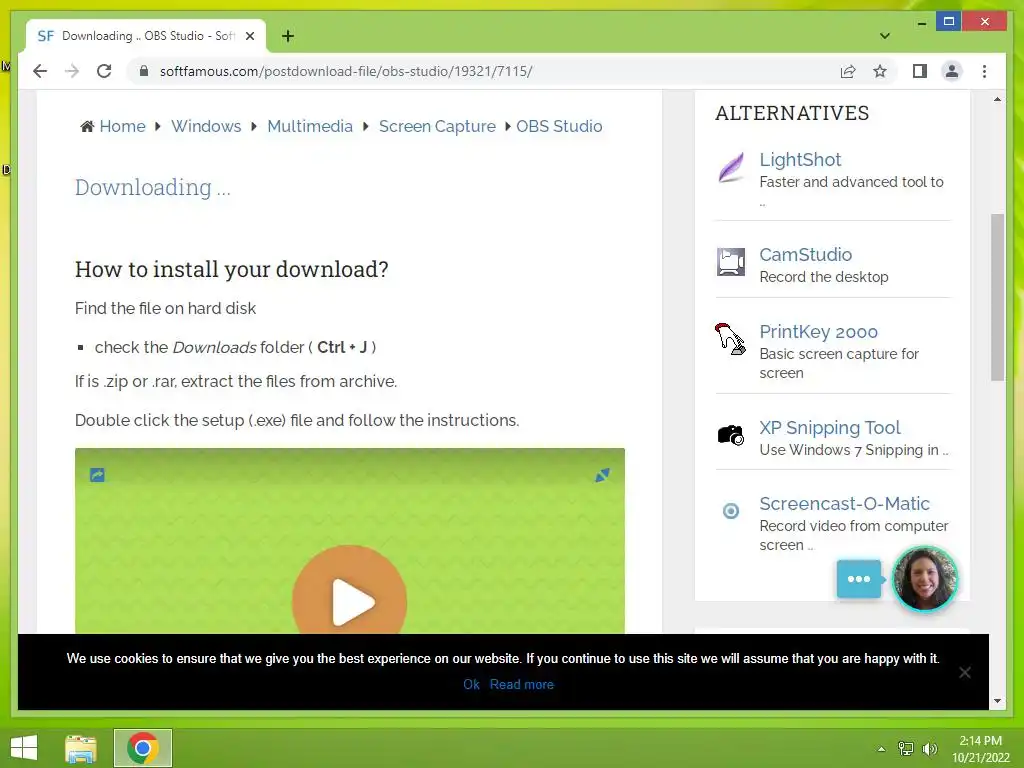Open the XP Snipping Tool link
This screenshot has height=768, width=1024.
(x=829, y=427)
